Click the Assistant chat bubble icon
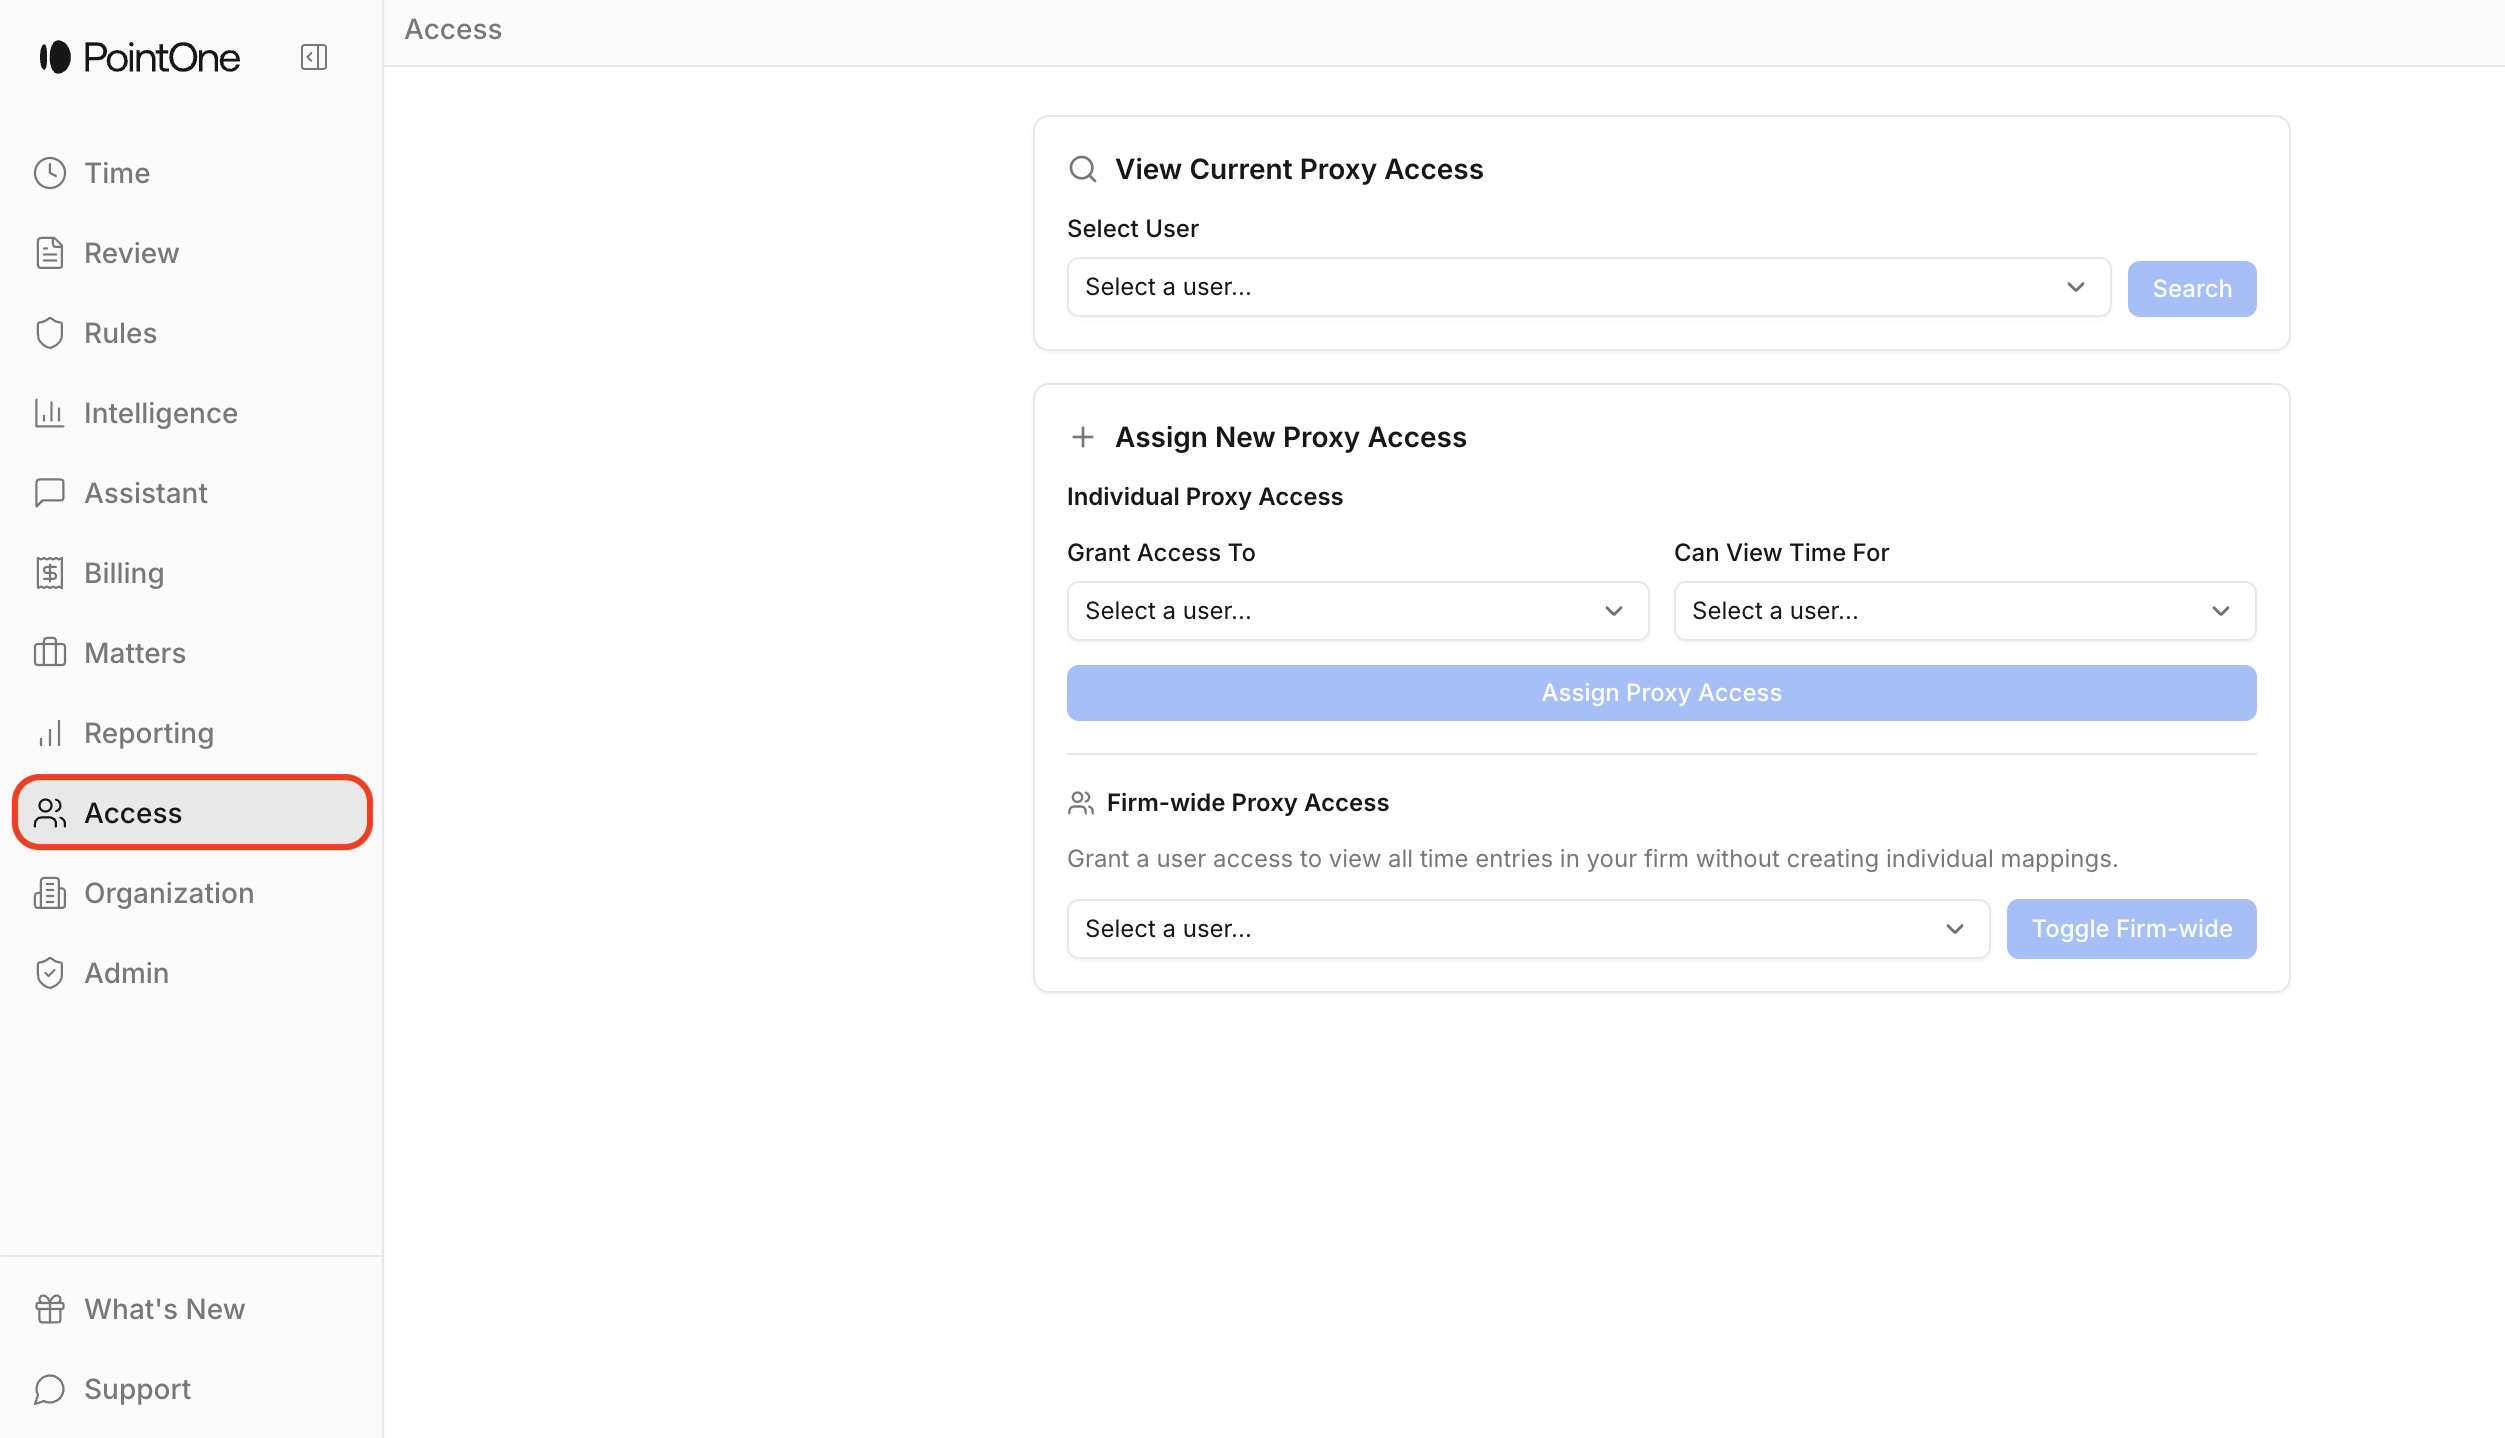 point(50,493)
